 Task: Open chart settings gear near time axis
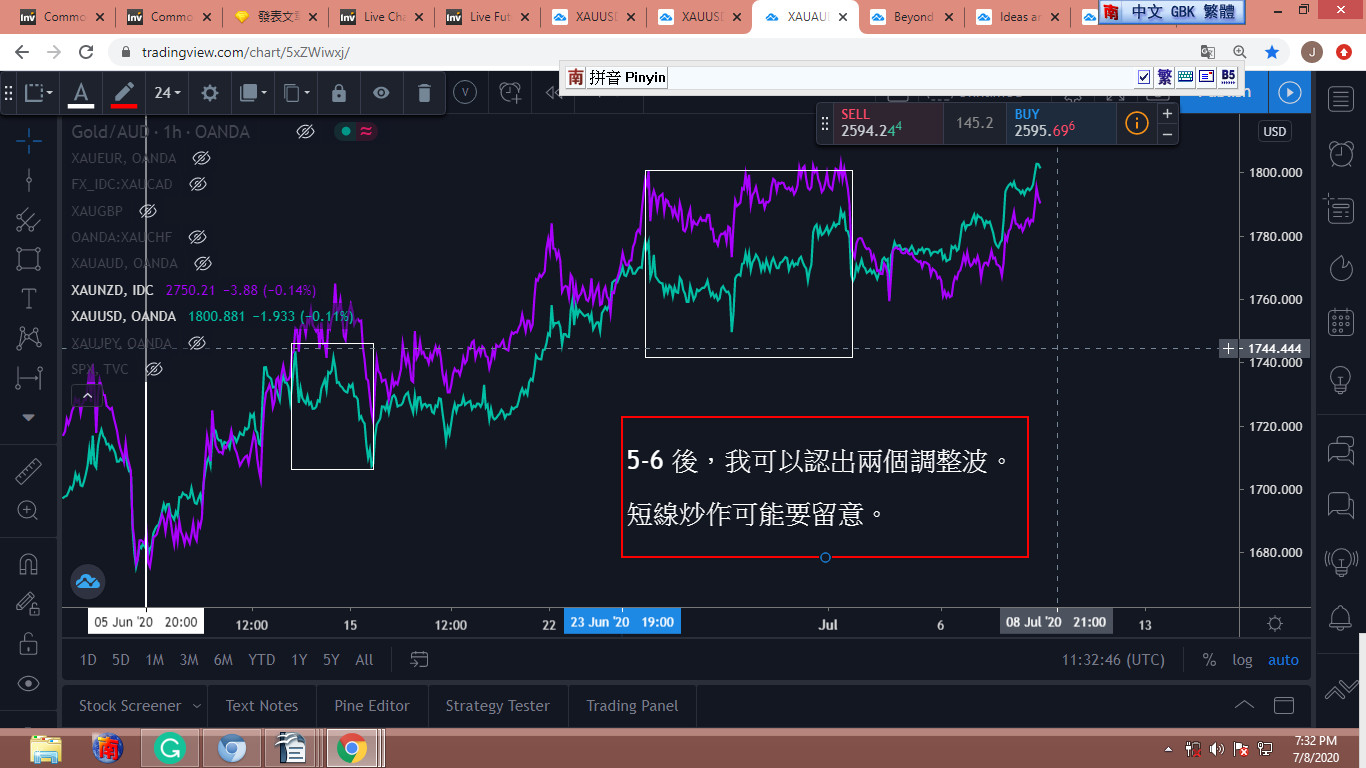point(1275,623)
